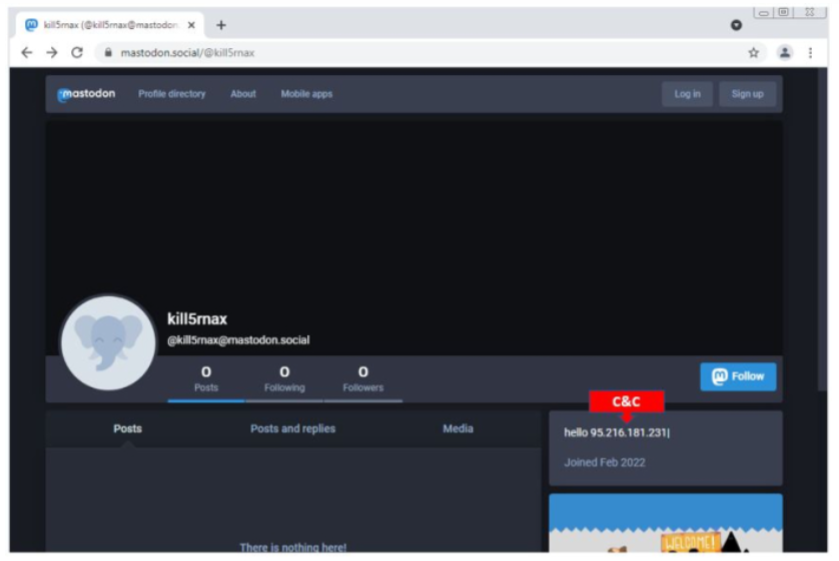Click the browser forward arrow
Viewport: 839px width, 561px height.
point(51,53)
